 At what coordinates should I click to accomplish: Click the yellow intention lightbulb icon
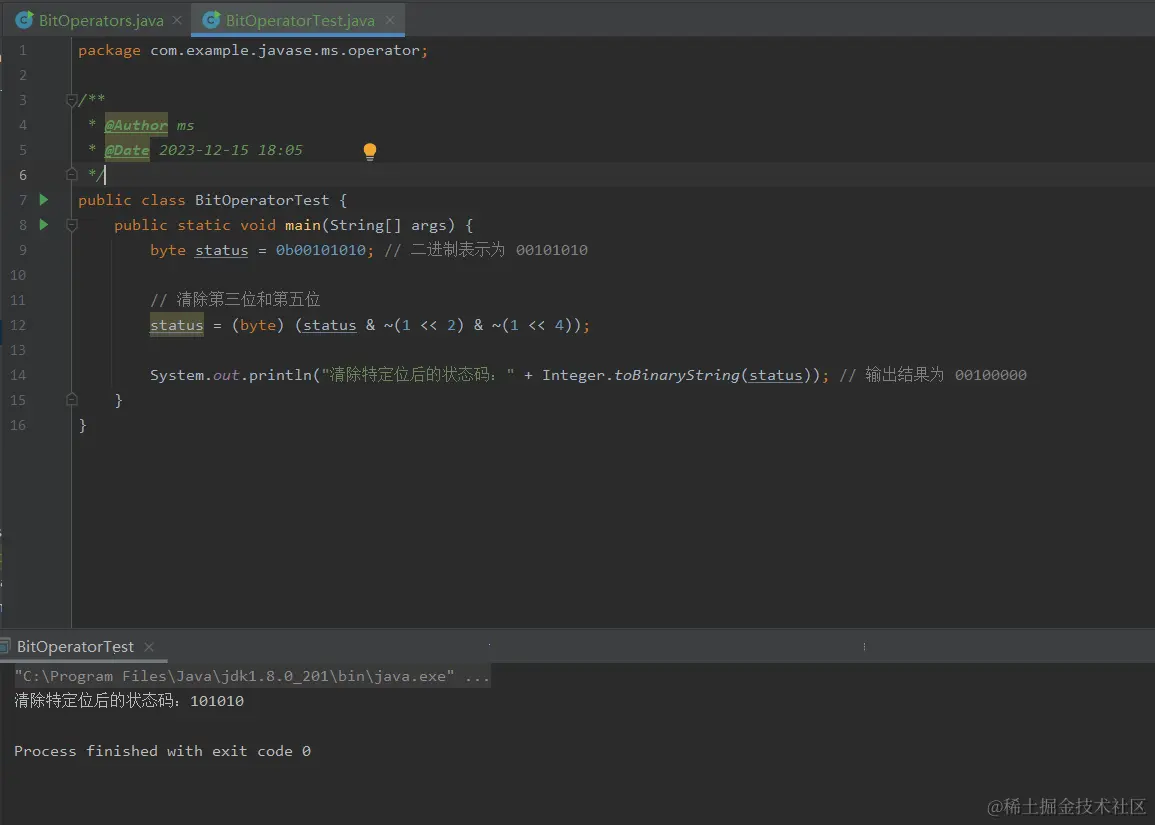[370, 152]
